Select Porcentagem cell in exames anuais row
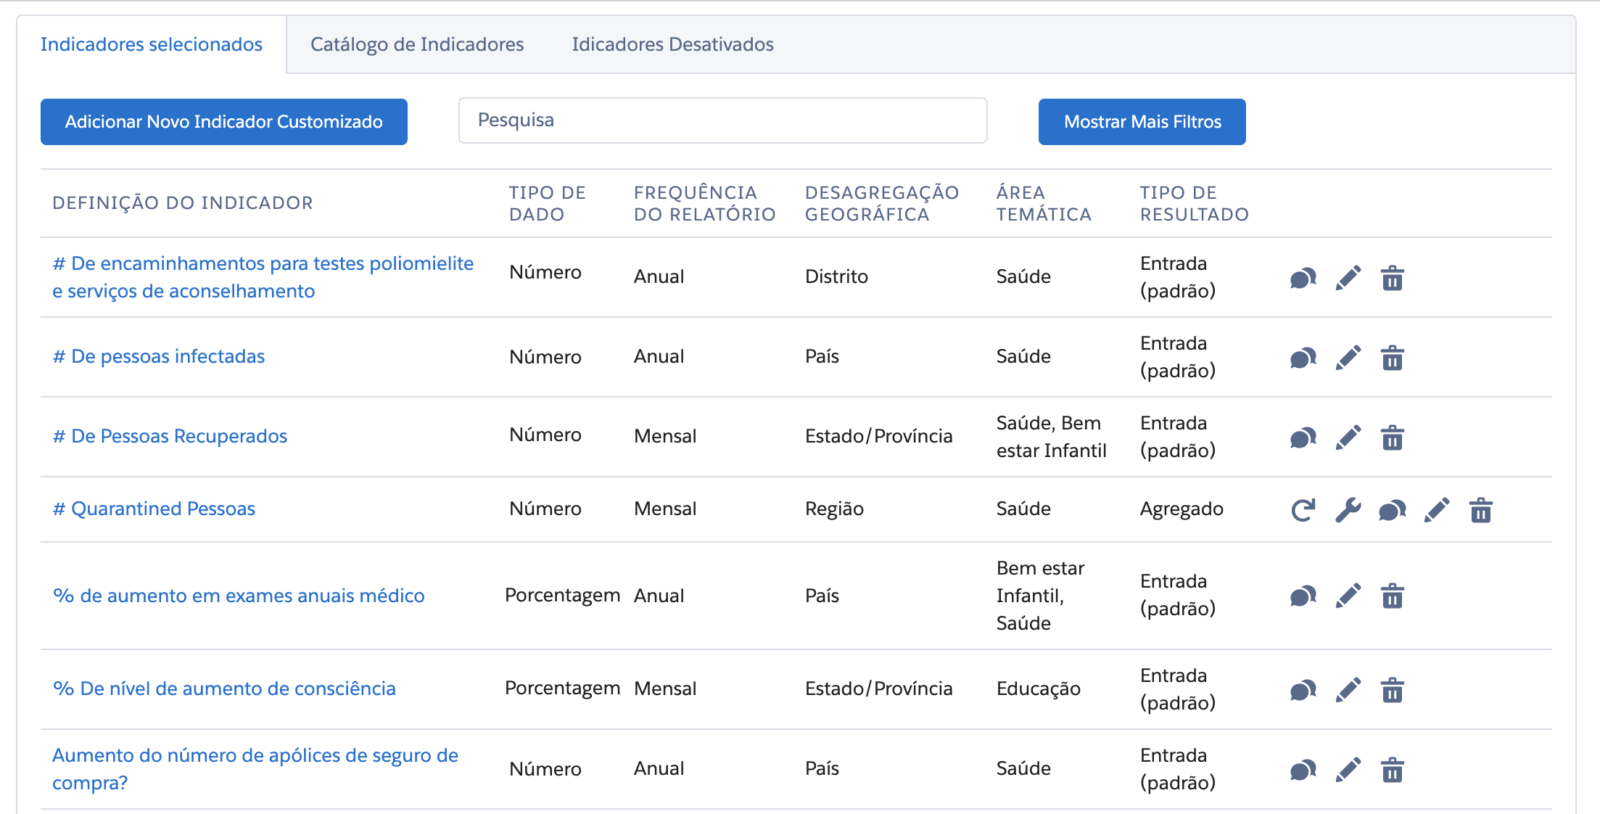 coord(562,595)
